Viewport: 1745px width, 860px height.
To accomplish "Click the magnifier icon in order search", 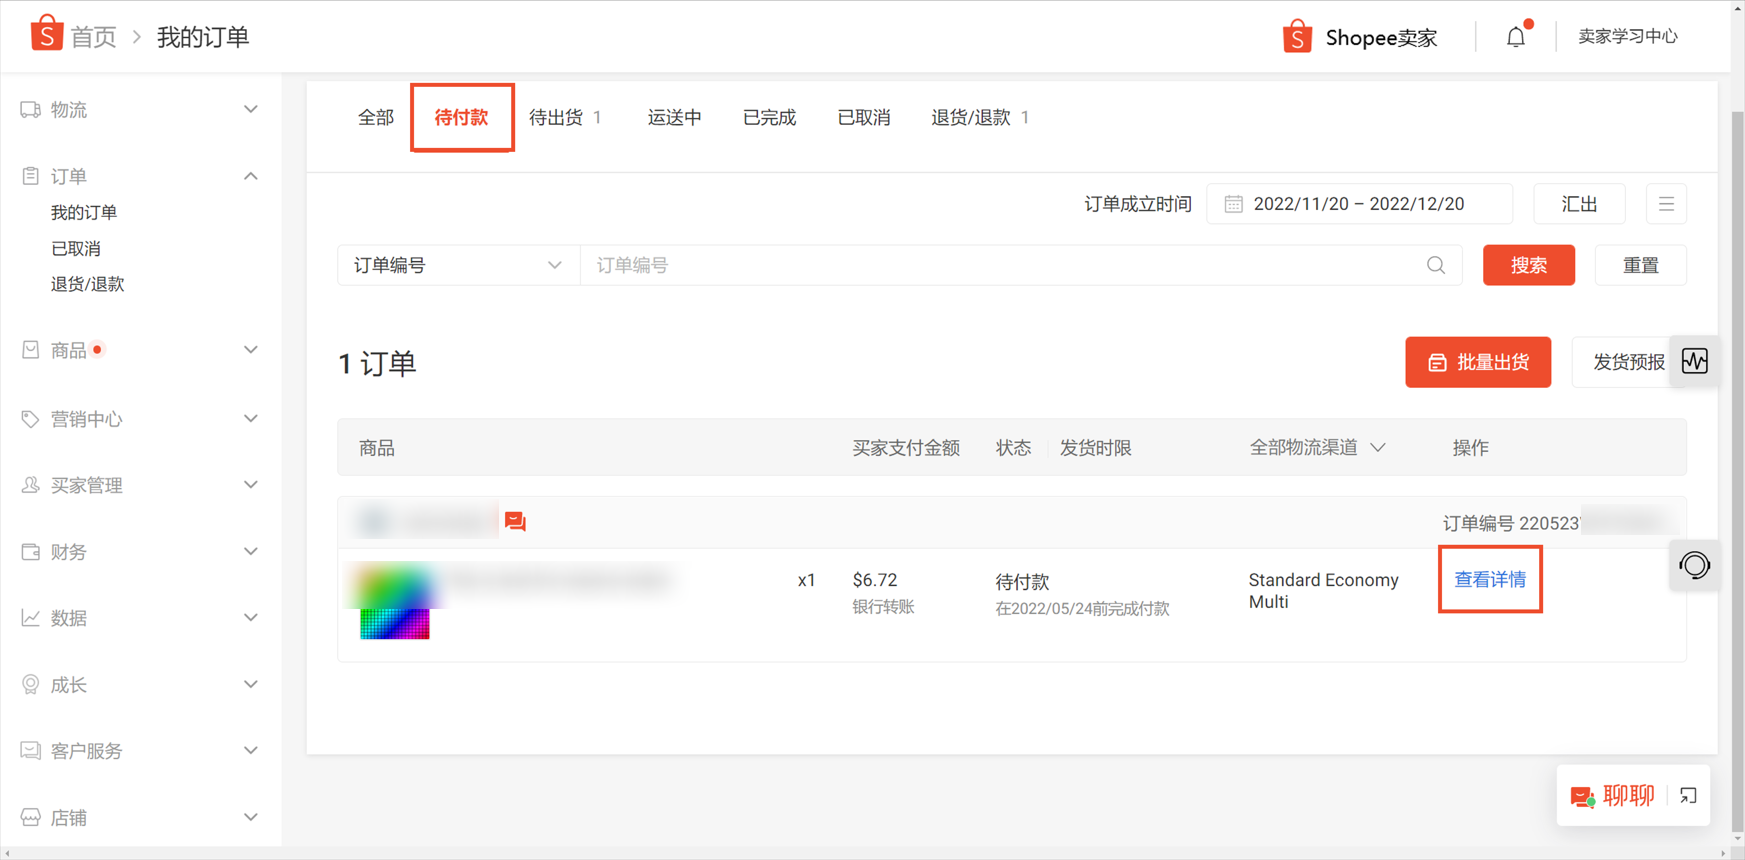I will click(1436, 265).
